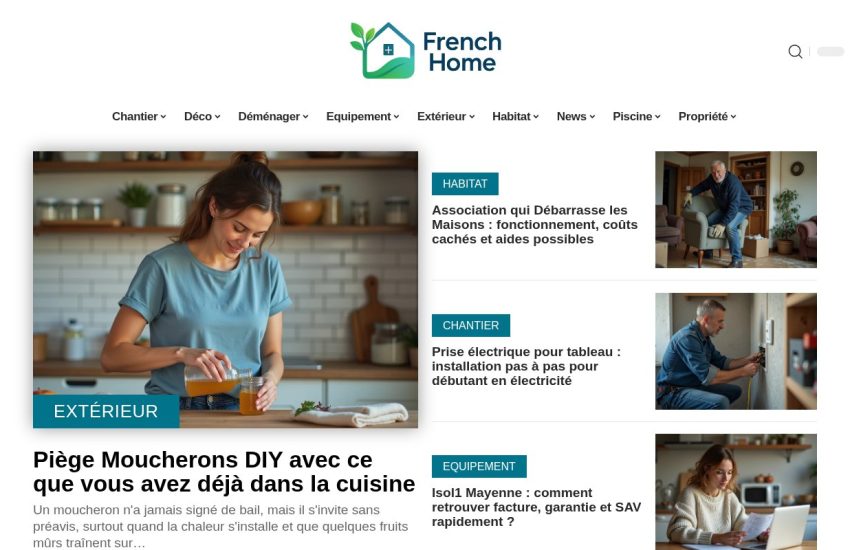
Task: Expand the Habitat menu chevron
Action: click(536, 117)
